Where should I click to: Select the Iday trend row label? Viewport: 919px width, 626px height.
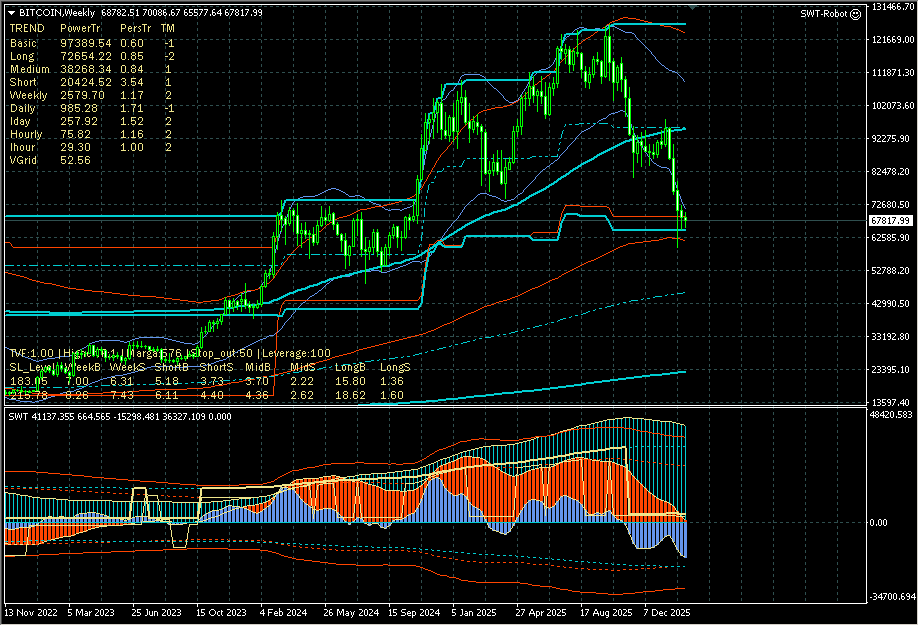click(x=20, y=121)
